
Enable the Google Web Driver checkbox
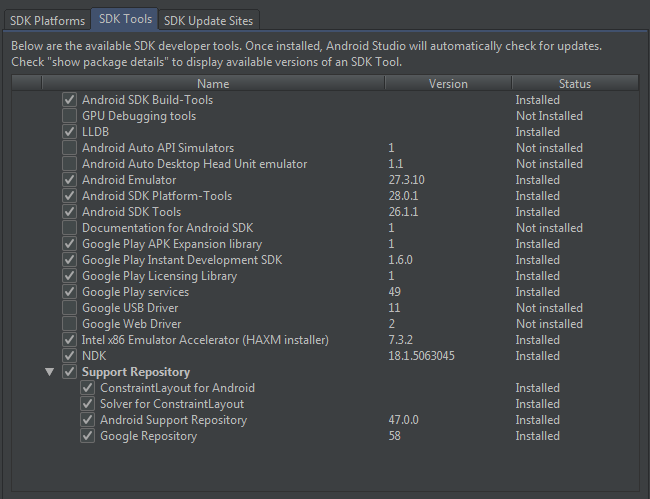69,324
